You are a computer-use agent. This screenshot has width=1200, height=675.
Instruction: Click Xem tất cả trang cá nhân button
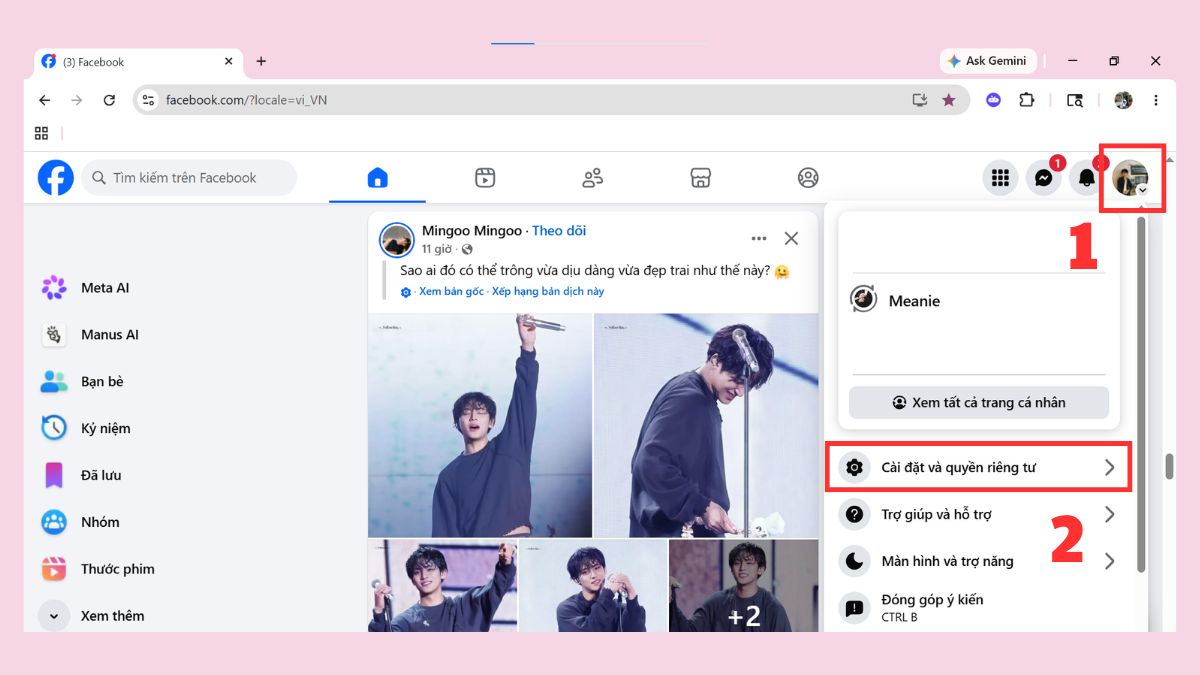click(979, 402)
